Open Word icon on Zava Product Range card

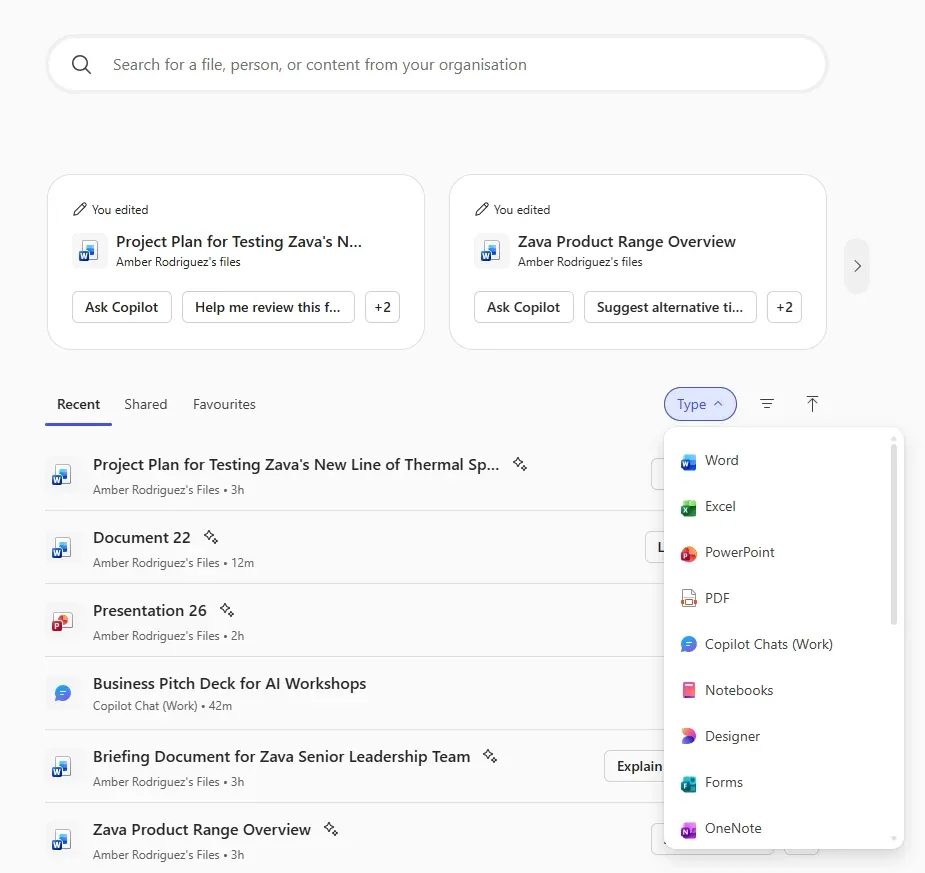(491, 251)
